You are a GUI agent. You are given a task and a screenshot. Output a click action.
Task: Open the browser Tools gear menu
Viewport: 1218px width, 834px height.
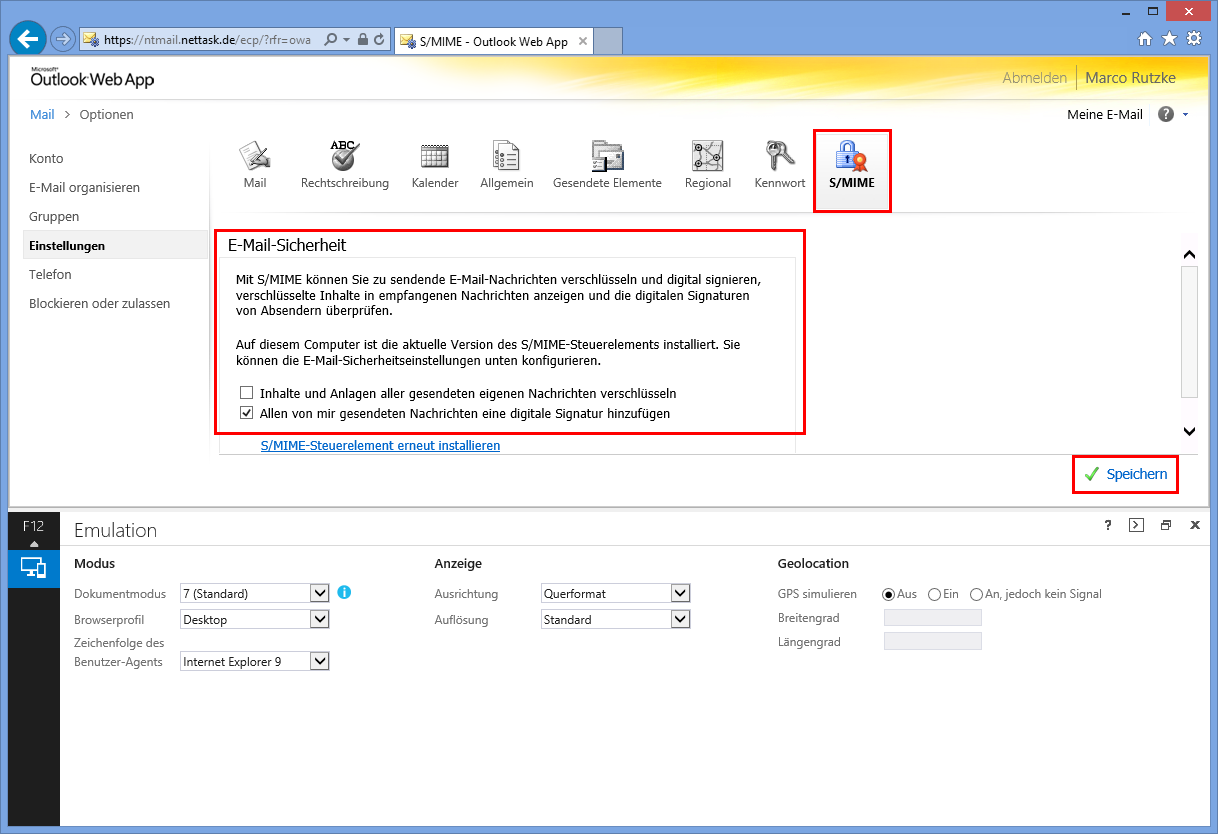(x=1194, y=39)
